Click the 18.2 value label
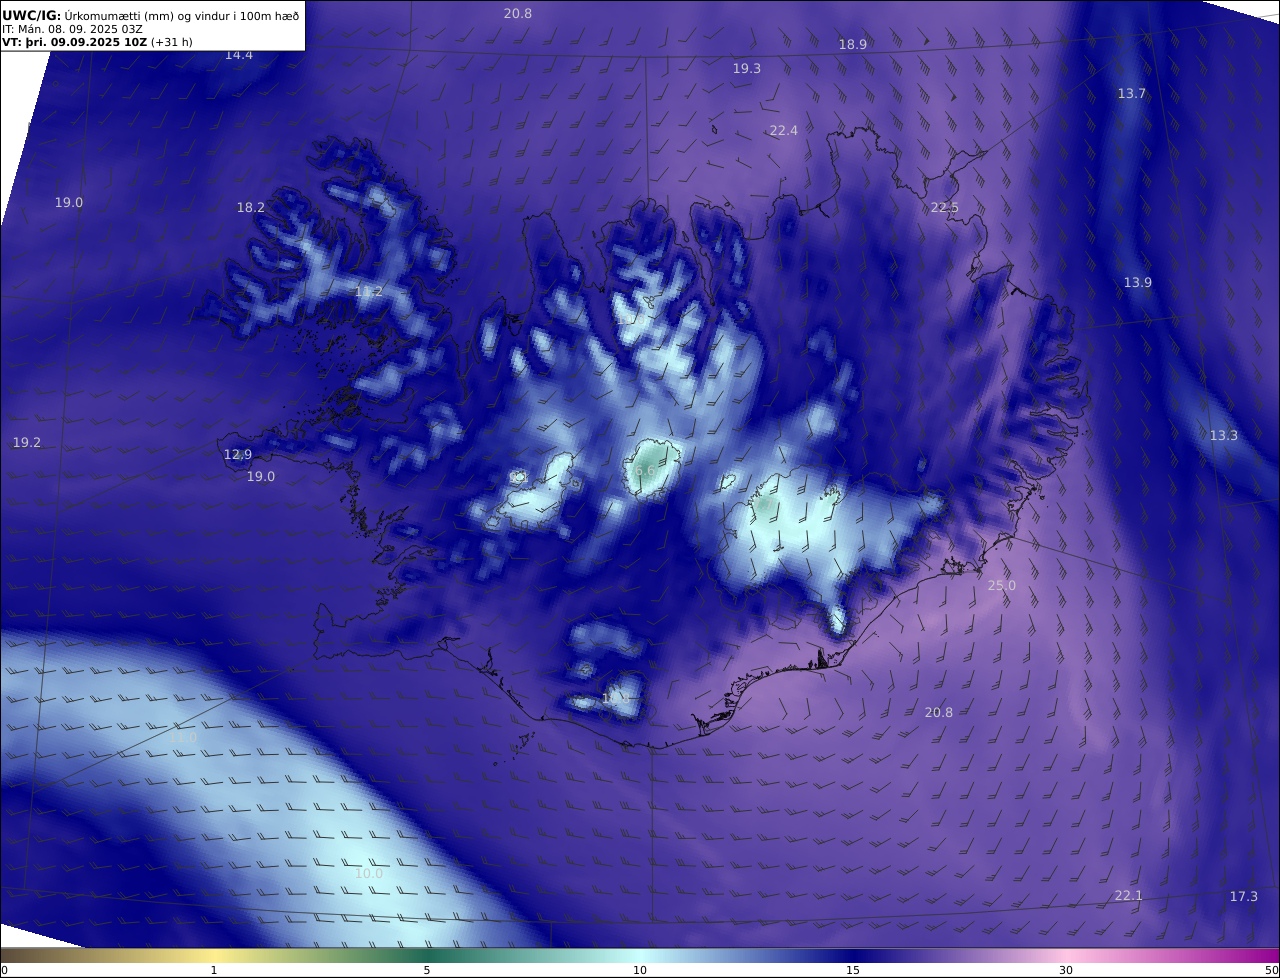 click(x=251, y=208)
